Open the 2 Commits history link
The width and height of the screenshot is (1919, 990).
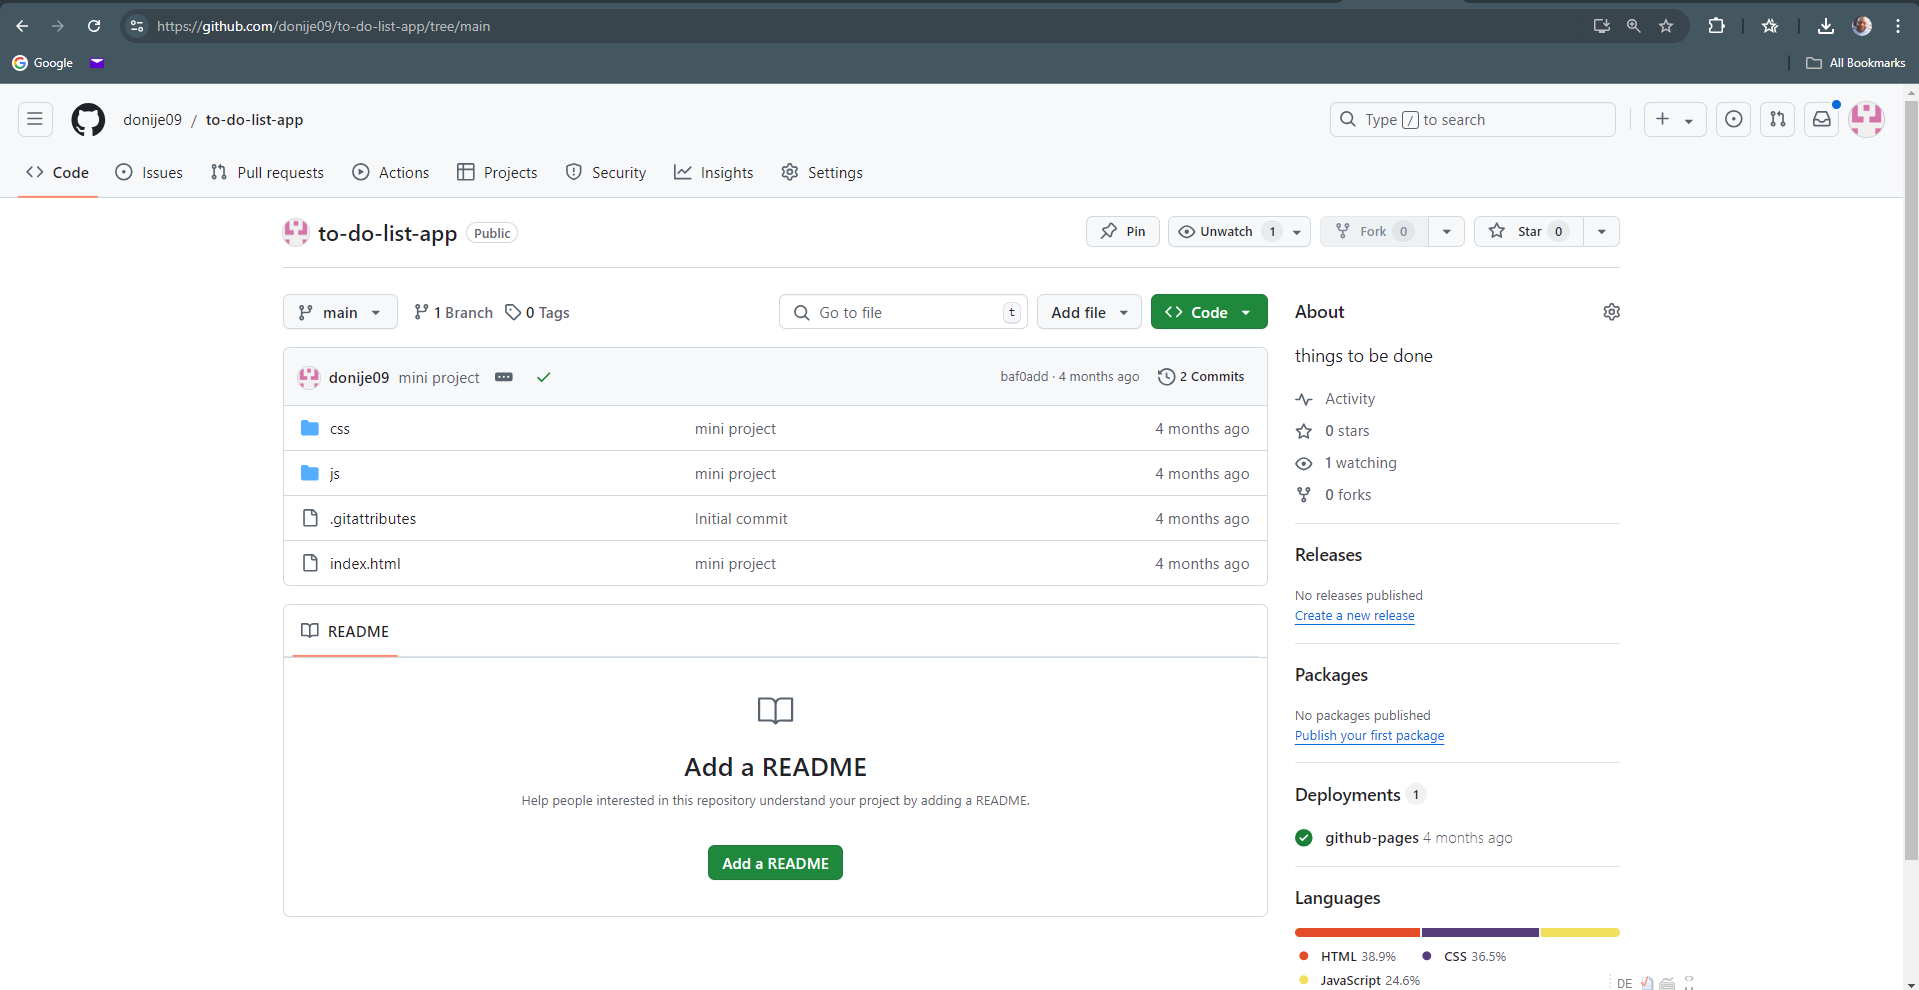[x=1201, y=377]
